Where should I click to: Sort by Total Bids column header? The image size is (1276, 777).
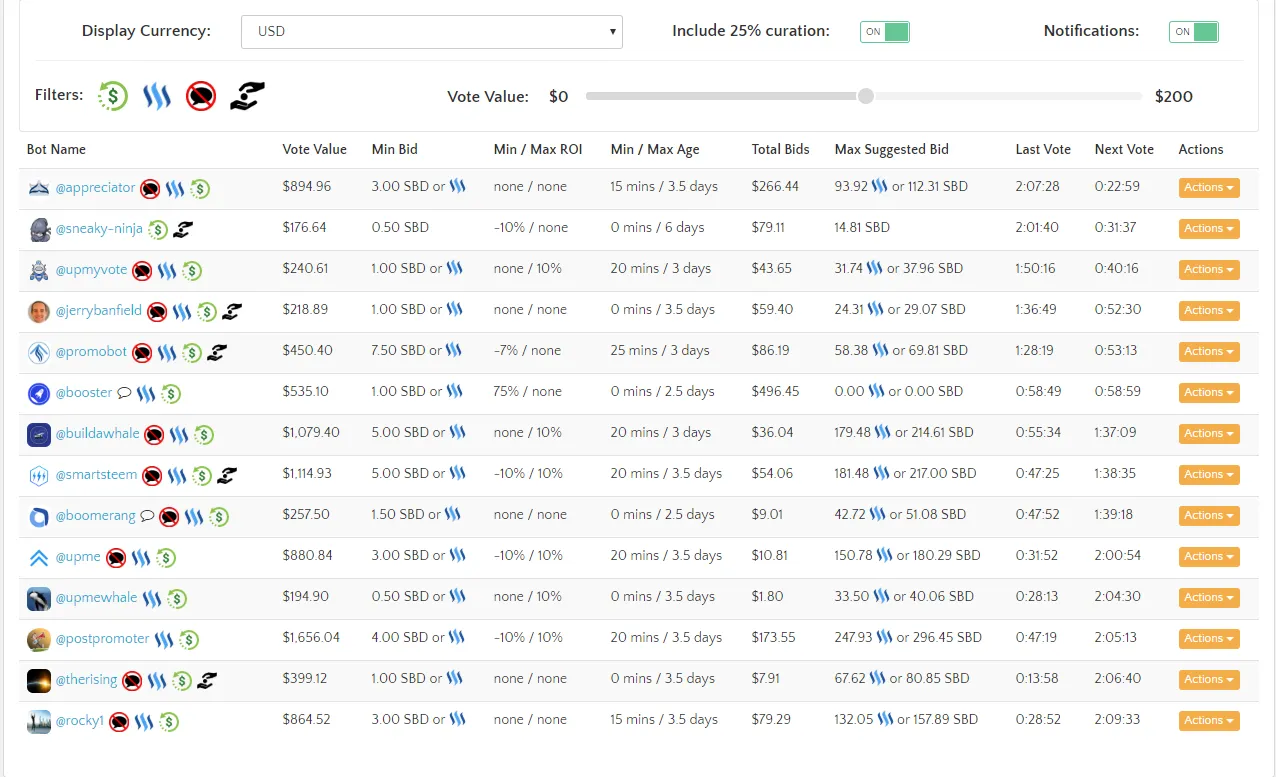pyautogui.click(x=781, y=149)
